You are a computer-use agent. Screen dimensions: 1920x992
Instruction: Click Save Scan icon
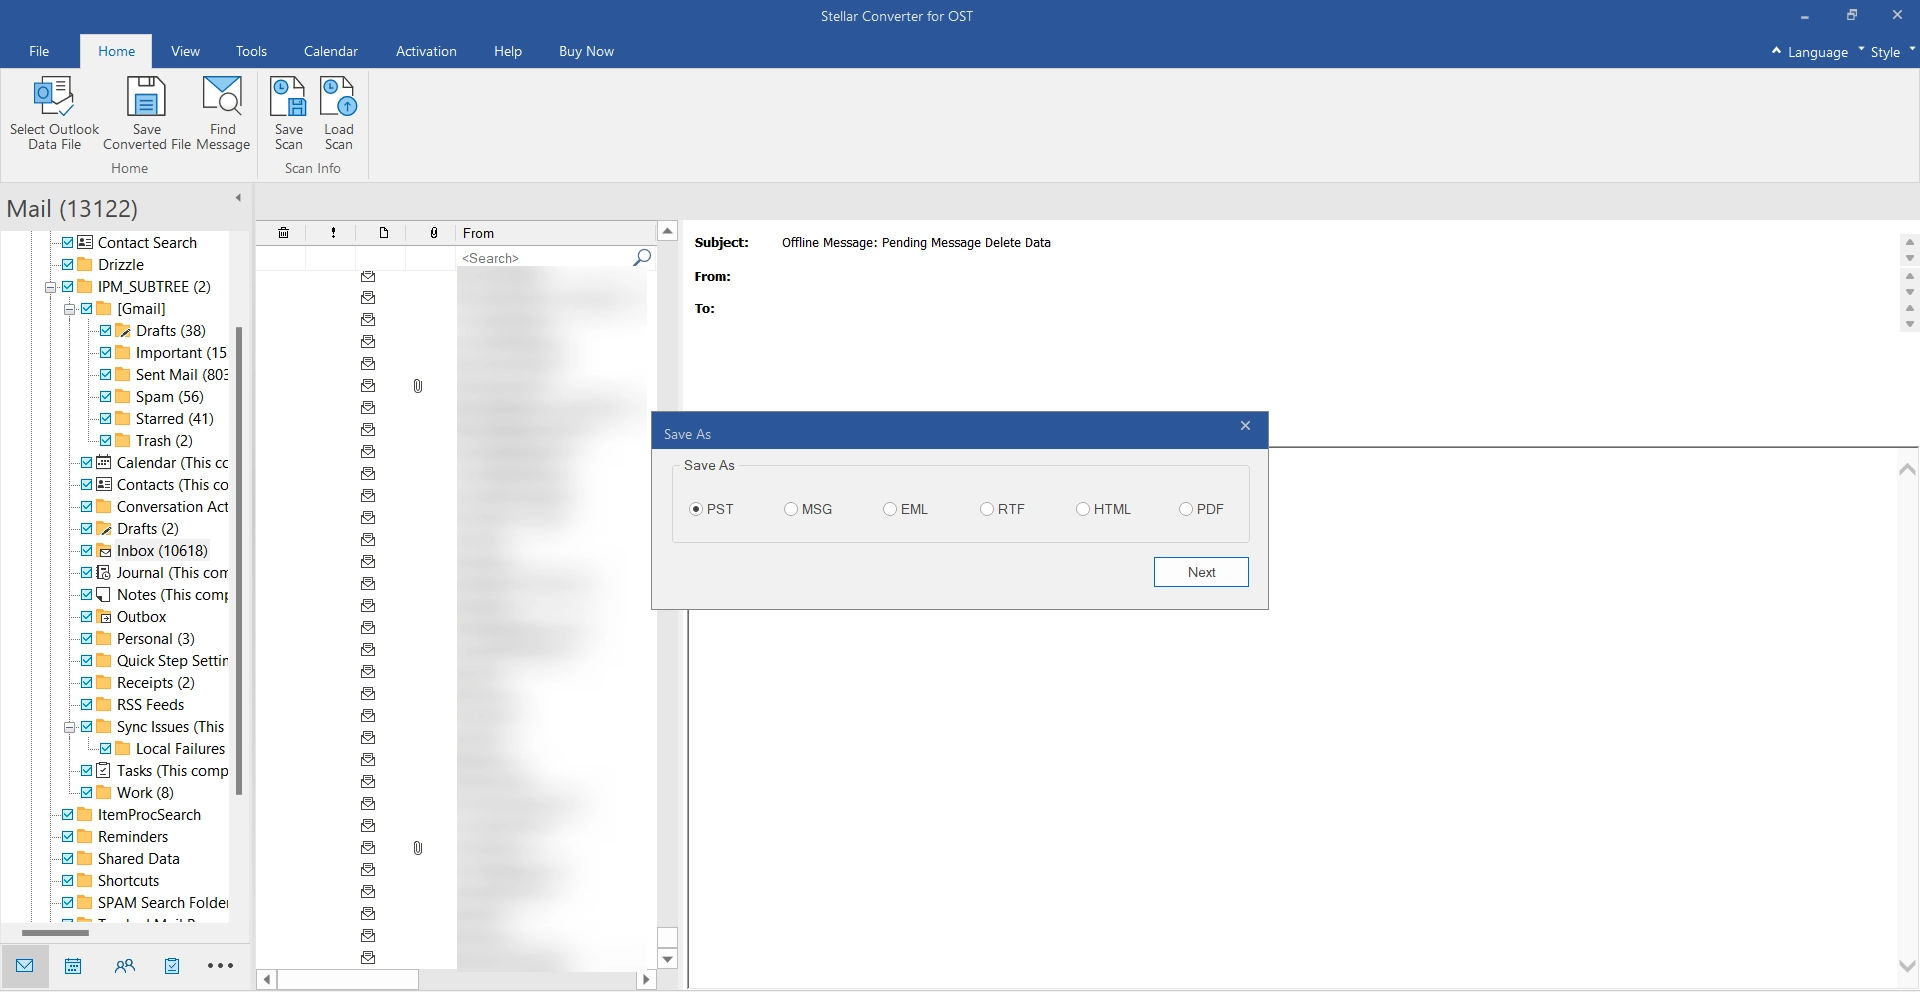pos(288,97)
